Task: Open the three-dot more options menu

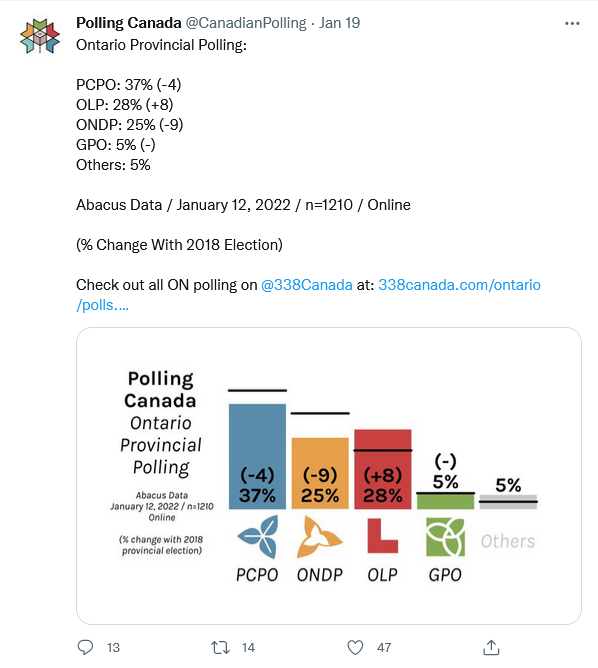Action: [572, 23]
